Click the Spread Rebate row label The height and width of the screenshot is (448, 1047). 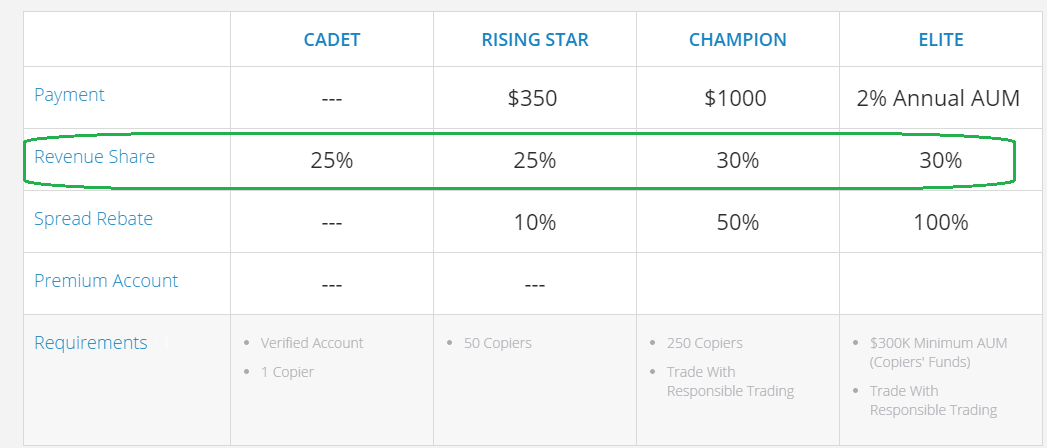(93, 218)
